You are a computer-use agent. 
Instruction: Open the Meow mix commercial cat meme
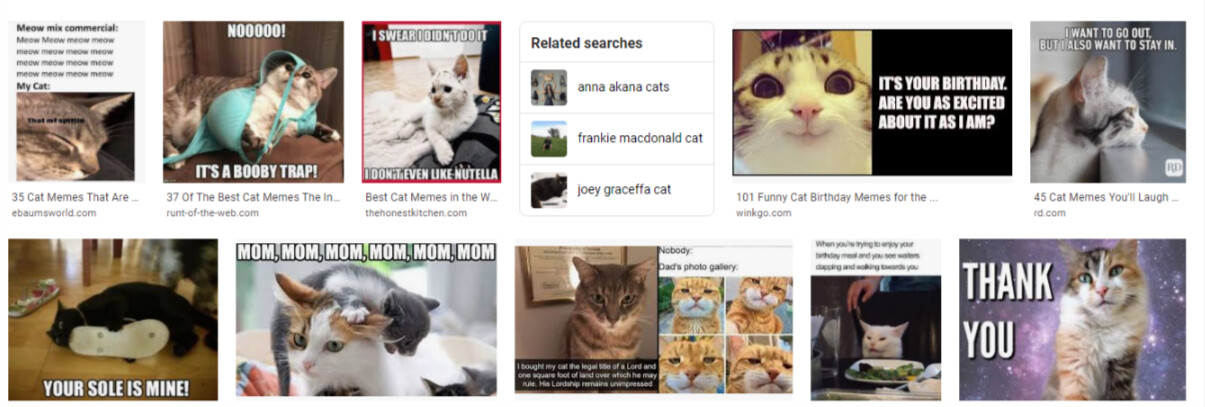75,102
